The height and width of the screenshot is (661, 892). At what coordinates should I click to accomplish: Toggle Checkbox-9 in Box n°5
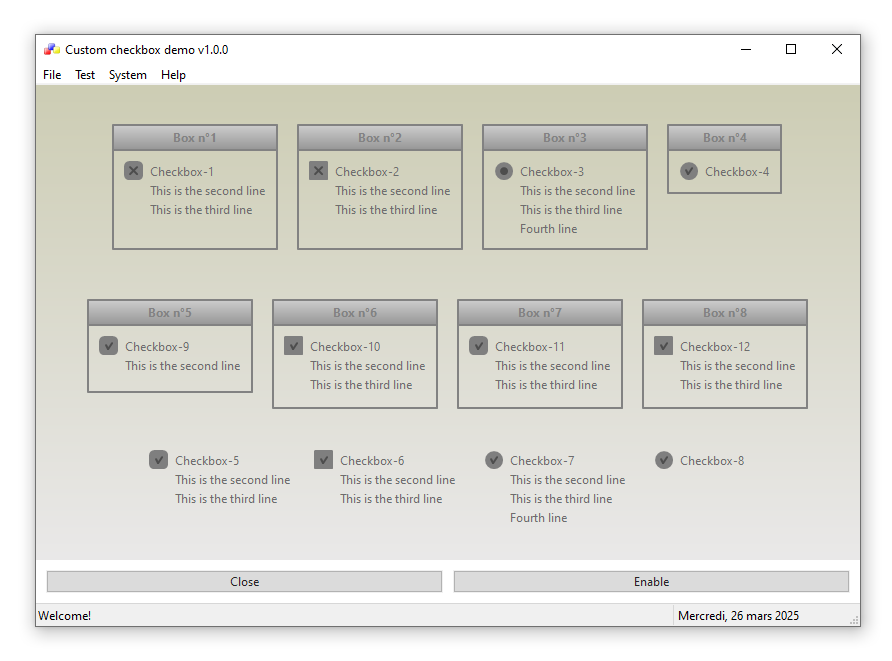(x=109, y=346)
